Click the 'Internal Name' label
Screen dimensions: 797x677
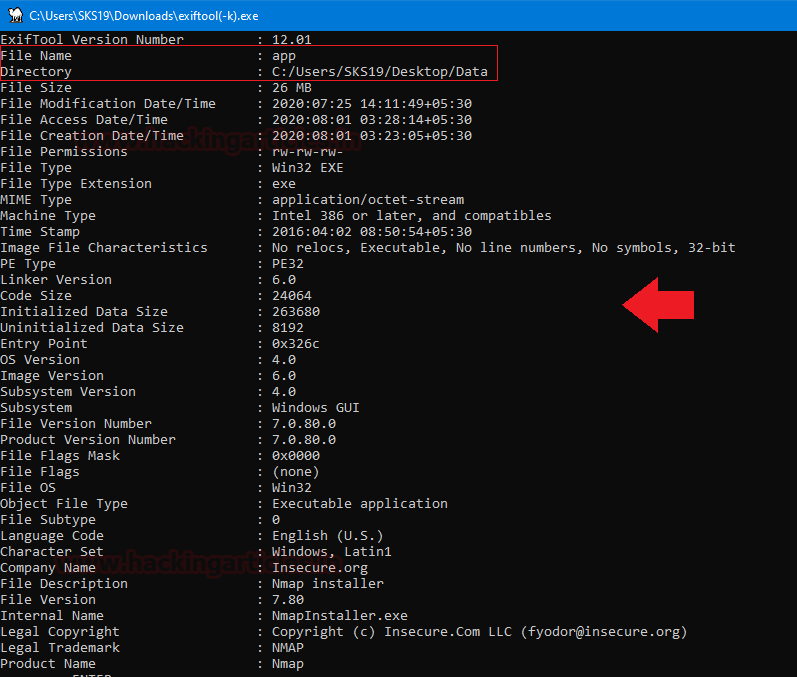point(52,616)
